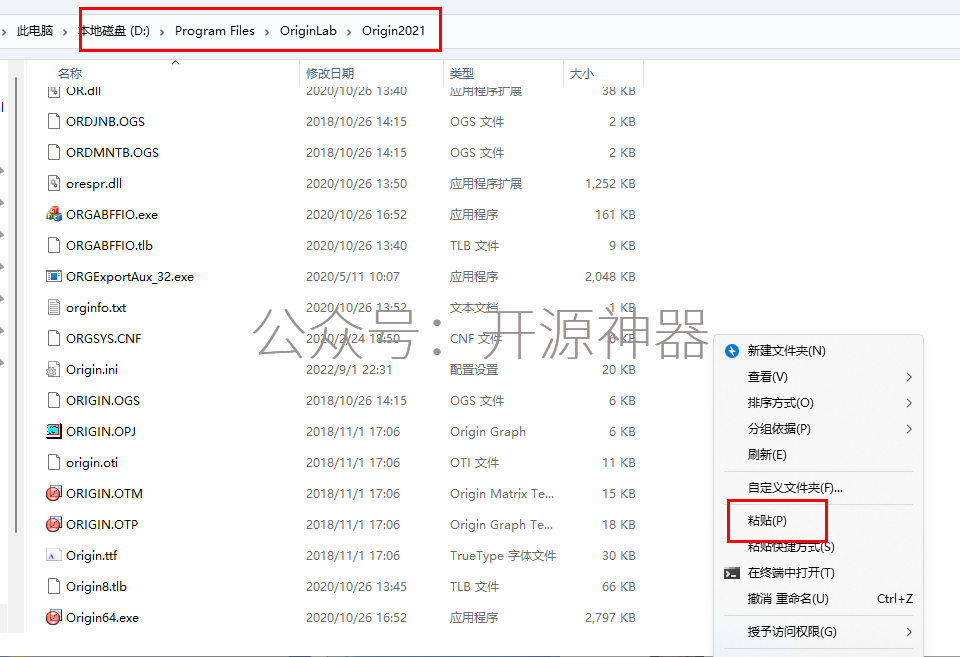
Task: Select the ORGExportAux_32.exe icon
Action: click(54, 276)
